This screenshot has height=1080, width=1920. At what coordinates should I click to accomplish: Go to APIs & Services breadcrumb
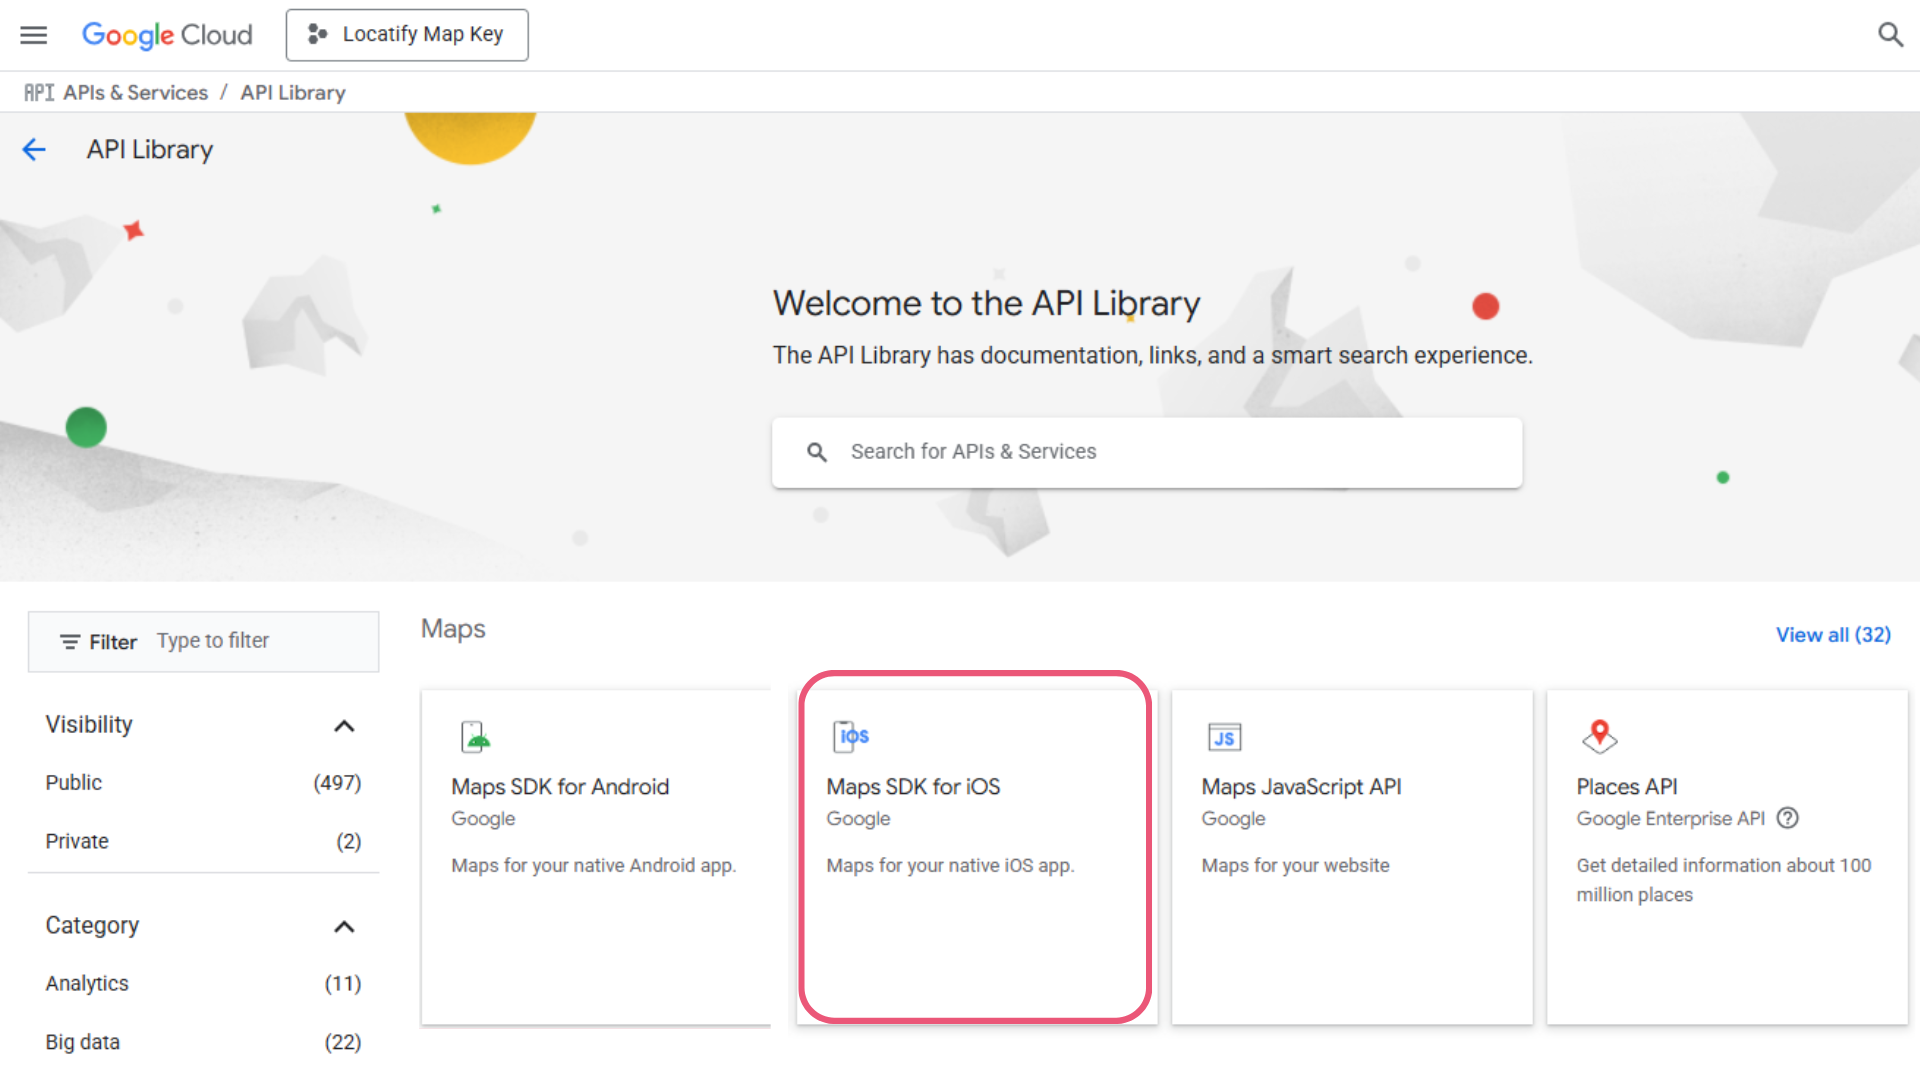pyautogui.click(x=135, y=92)
